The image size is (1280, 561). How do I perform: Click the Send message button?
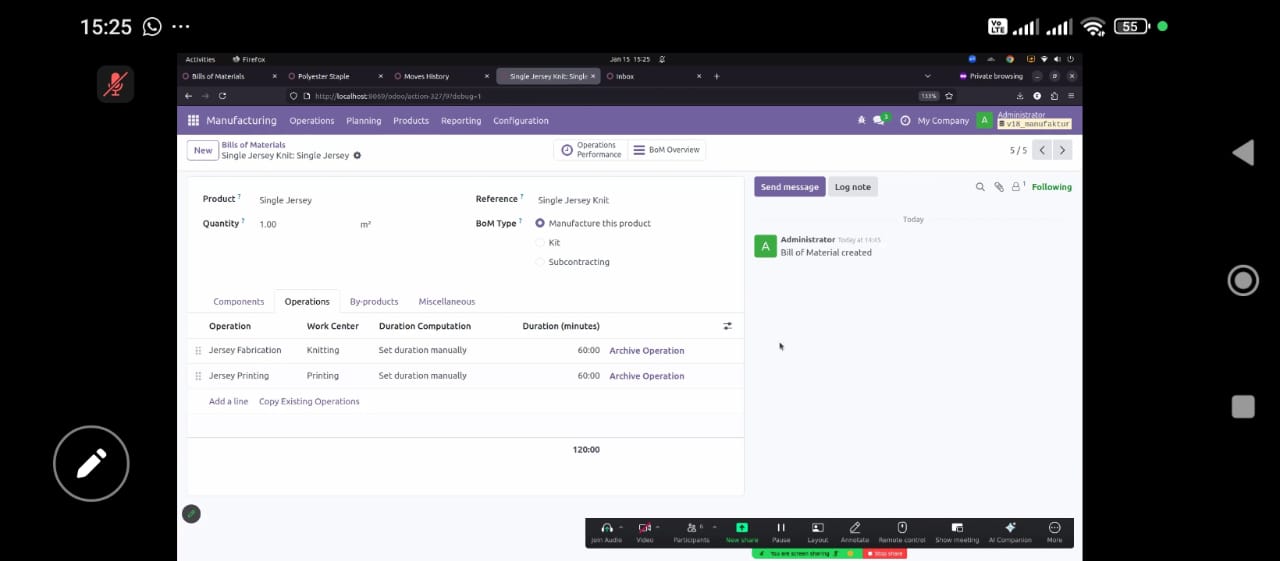[789, 187]
